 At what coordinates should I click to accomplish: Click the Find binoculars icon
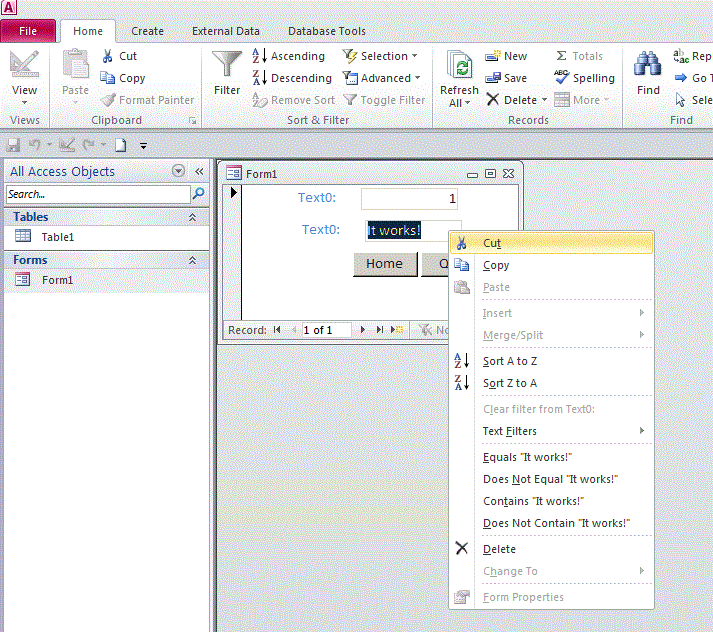click(x=648, y=66)
